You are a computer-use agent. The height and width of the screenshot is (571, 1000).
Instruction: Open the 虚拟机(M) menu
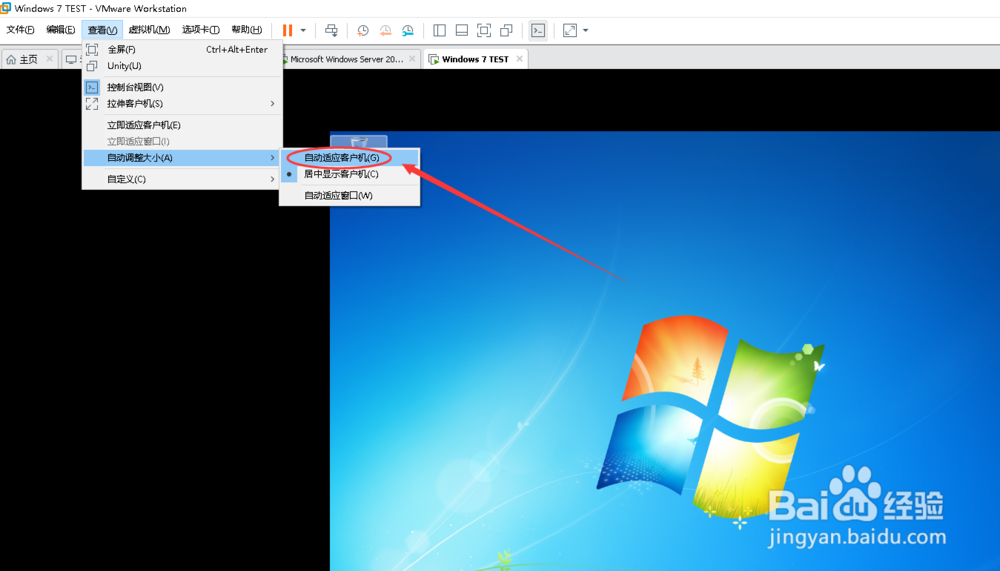click(x=149, y=30)
